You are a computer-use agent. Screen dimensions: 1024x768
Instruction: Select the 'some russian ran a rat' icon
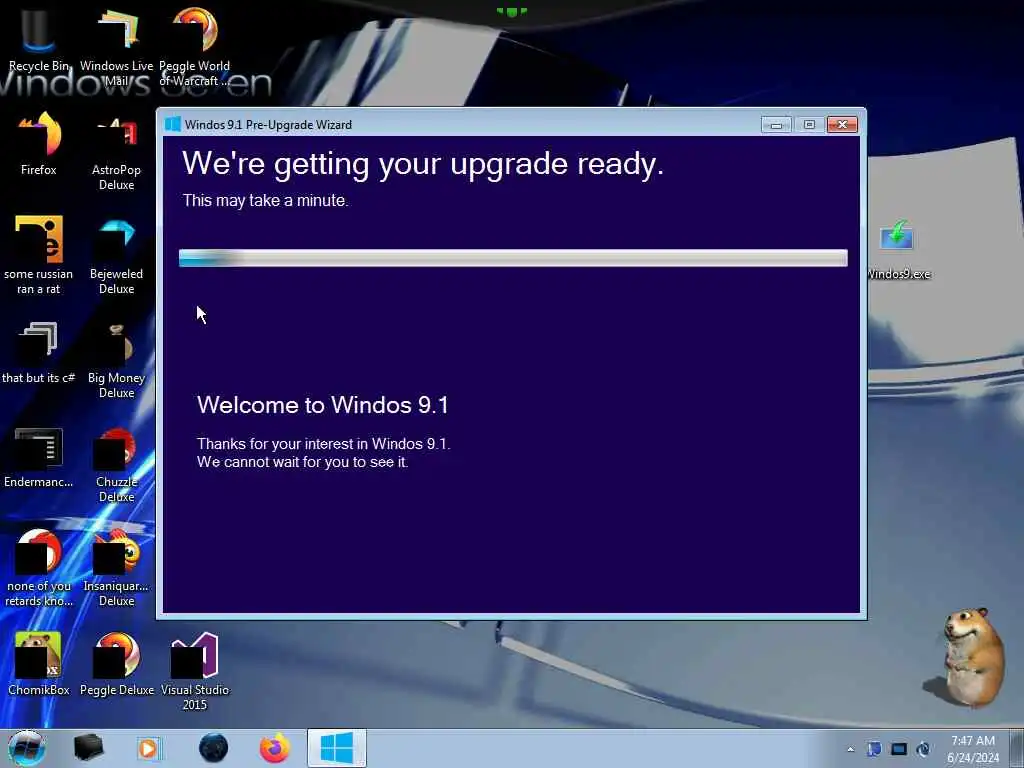tap(39, 255)
